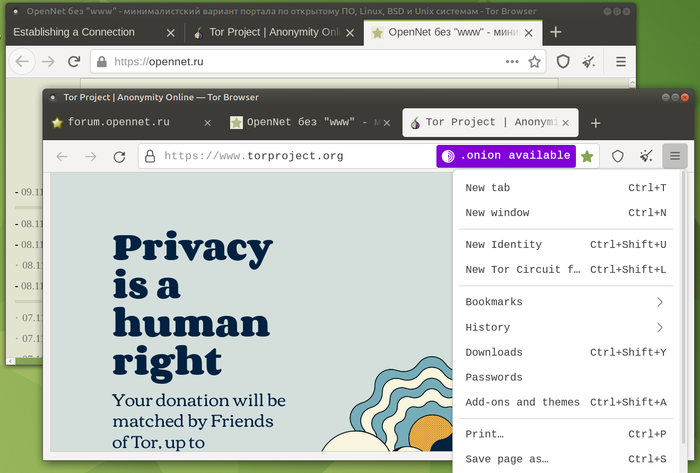The image size is (700, 473).
Task: Close the Tor Project tab in front window
Action: [566, 123]
